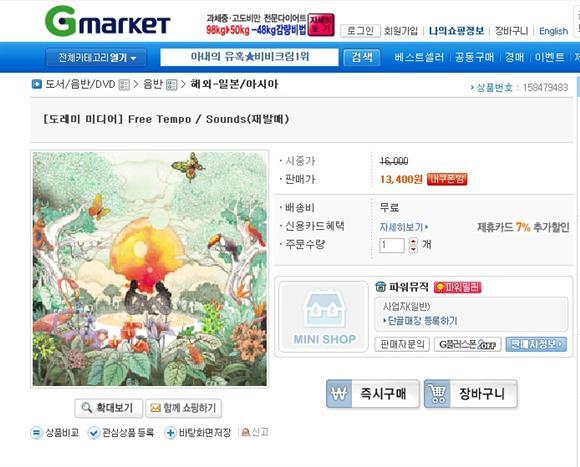This screenshot has height=467, width=580.
Task: Click the envelope 함께 쇼핑하기 button
Action: tap(183, 408)
